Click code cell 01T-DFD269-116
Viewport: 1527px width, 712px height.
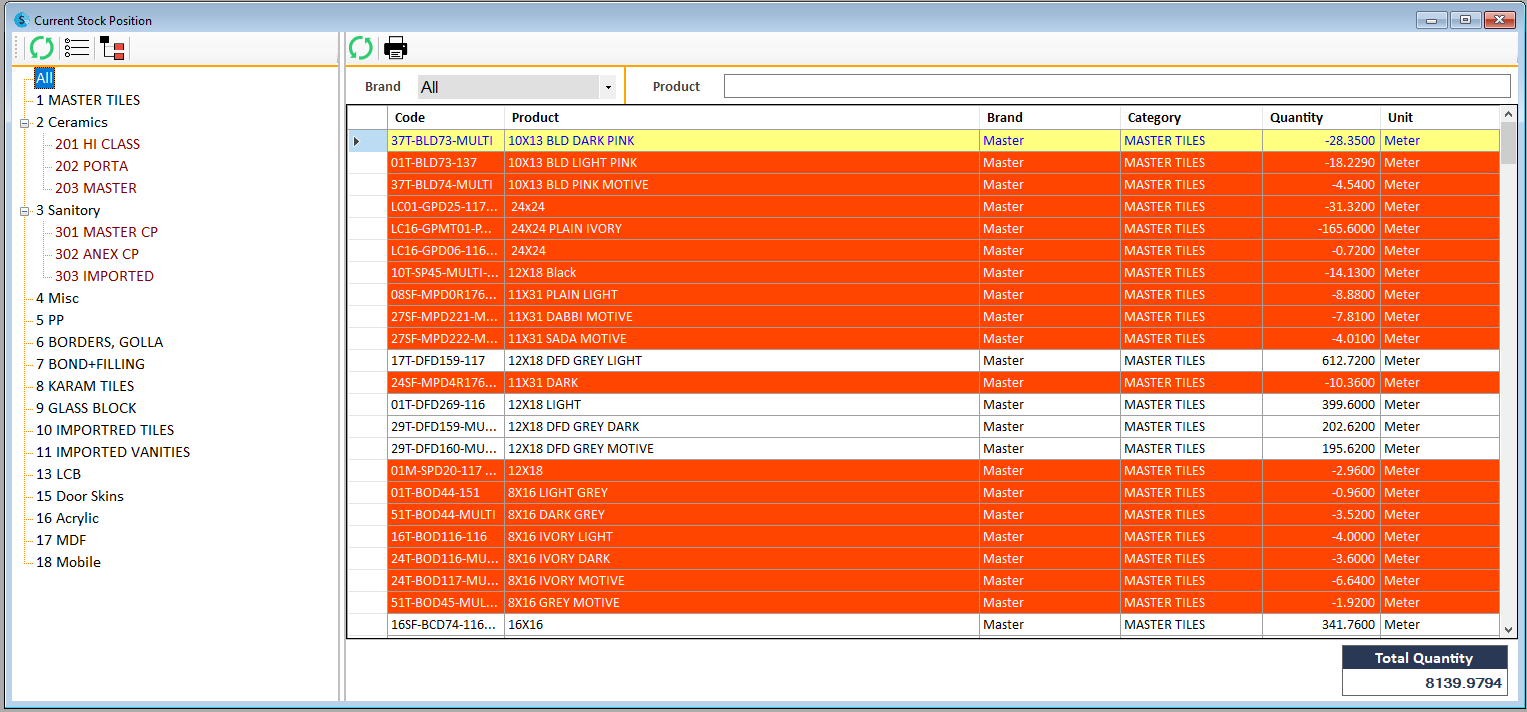point(446,405)
